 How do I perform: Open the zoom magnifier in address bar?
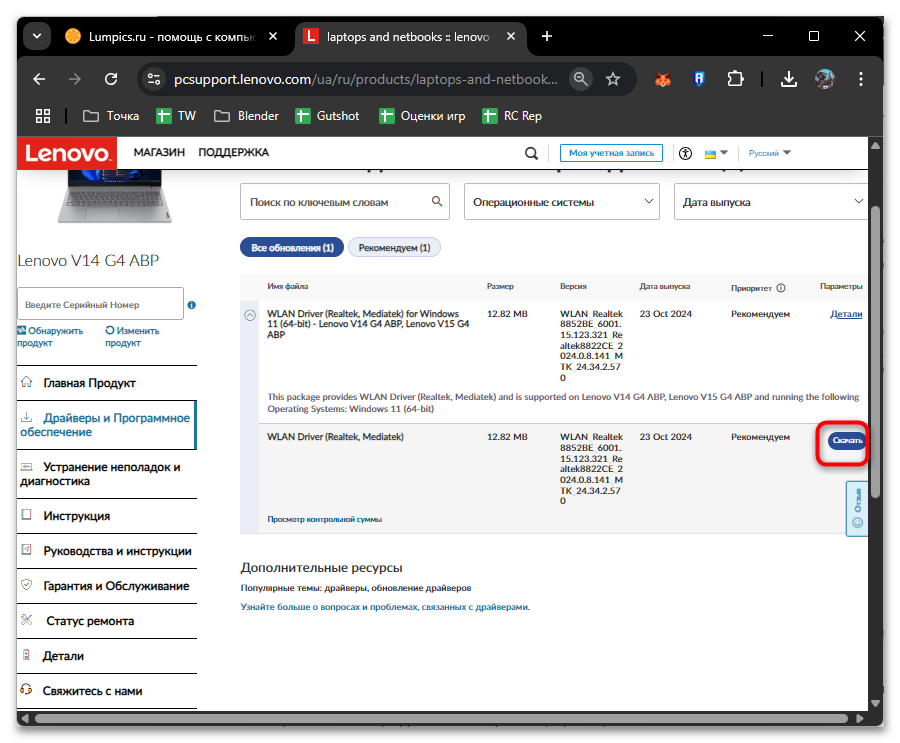pos(581,79)
